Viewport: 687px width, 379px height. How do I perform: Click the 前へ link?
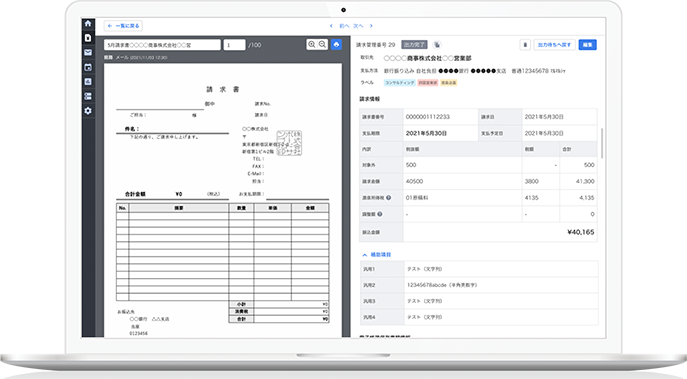click(x=344, y=26)
